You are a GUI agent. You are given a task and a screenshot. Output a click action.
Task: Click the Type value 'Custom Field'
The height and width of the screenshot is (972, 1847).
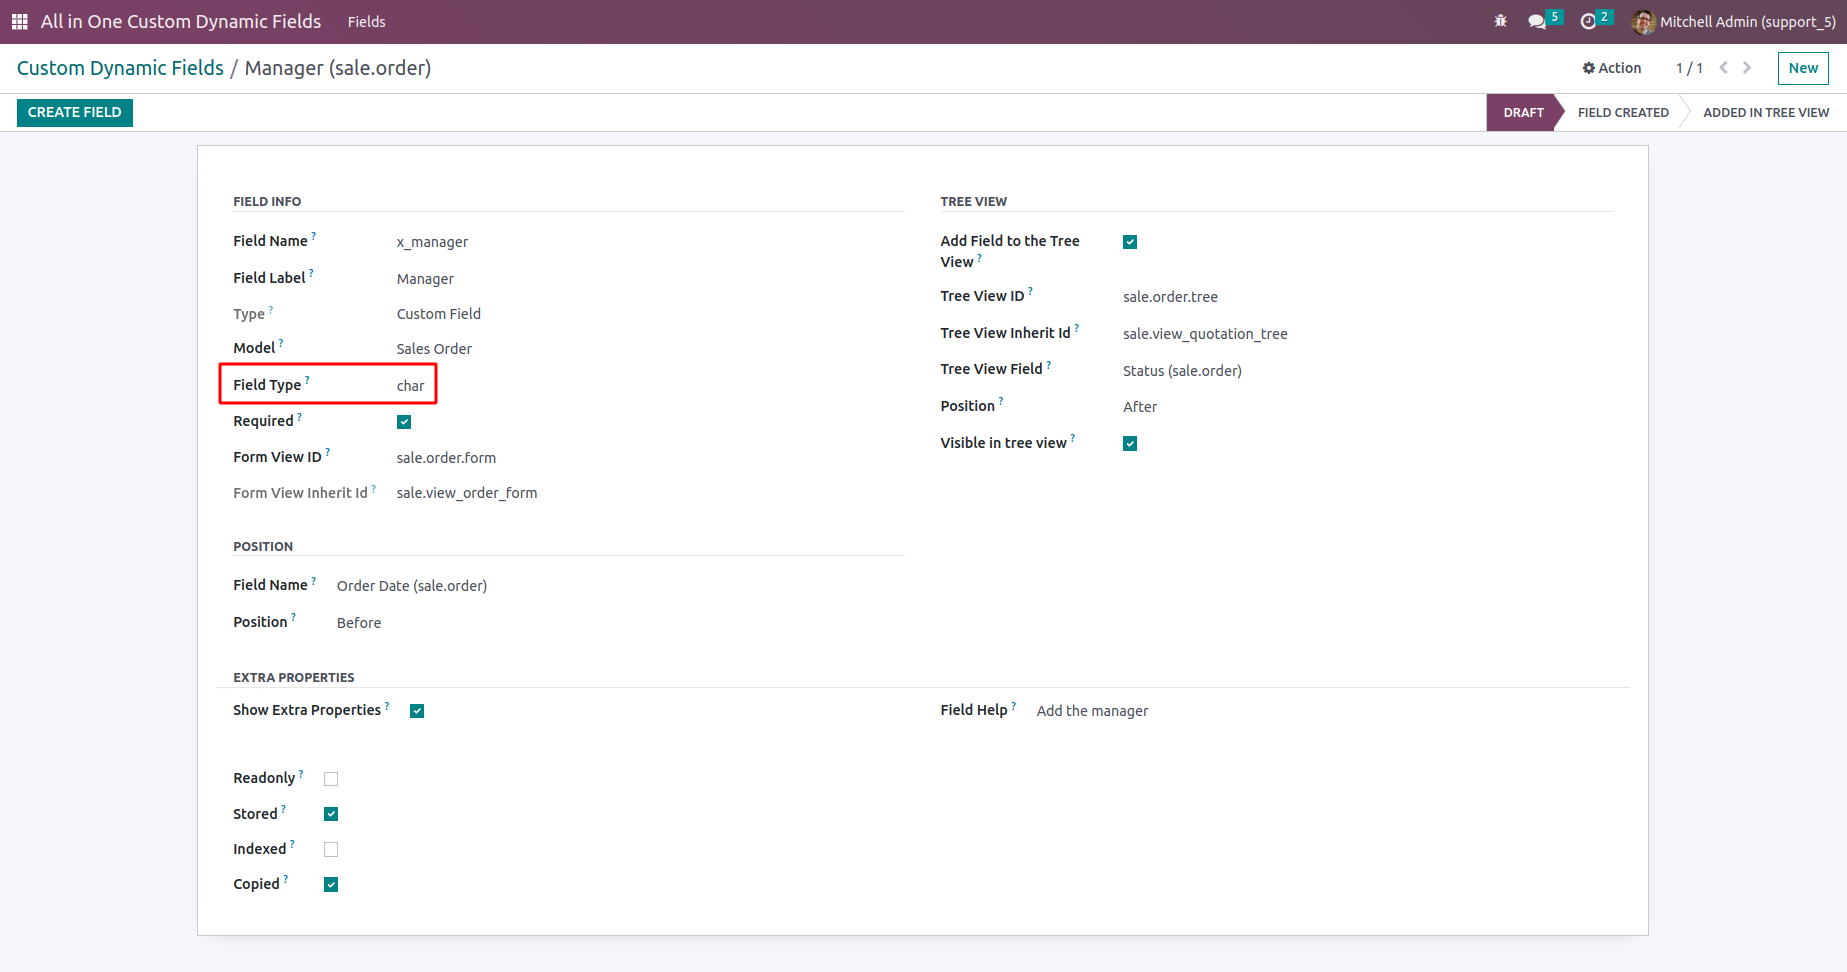pos(438,314)
